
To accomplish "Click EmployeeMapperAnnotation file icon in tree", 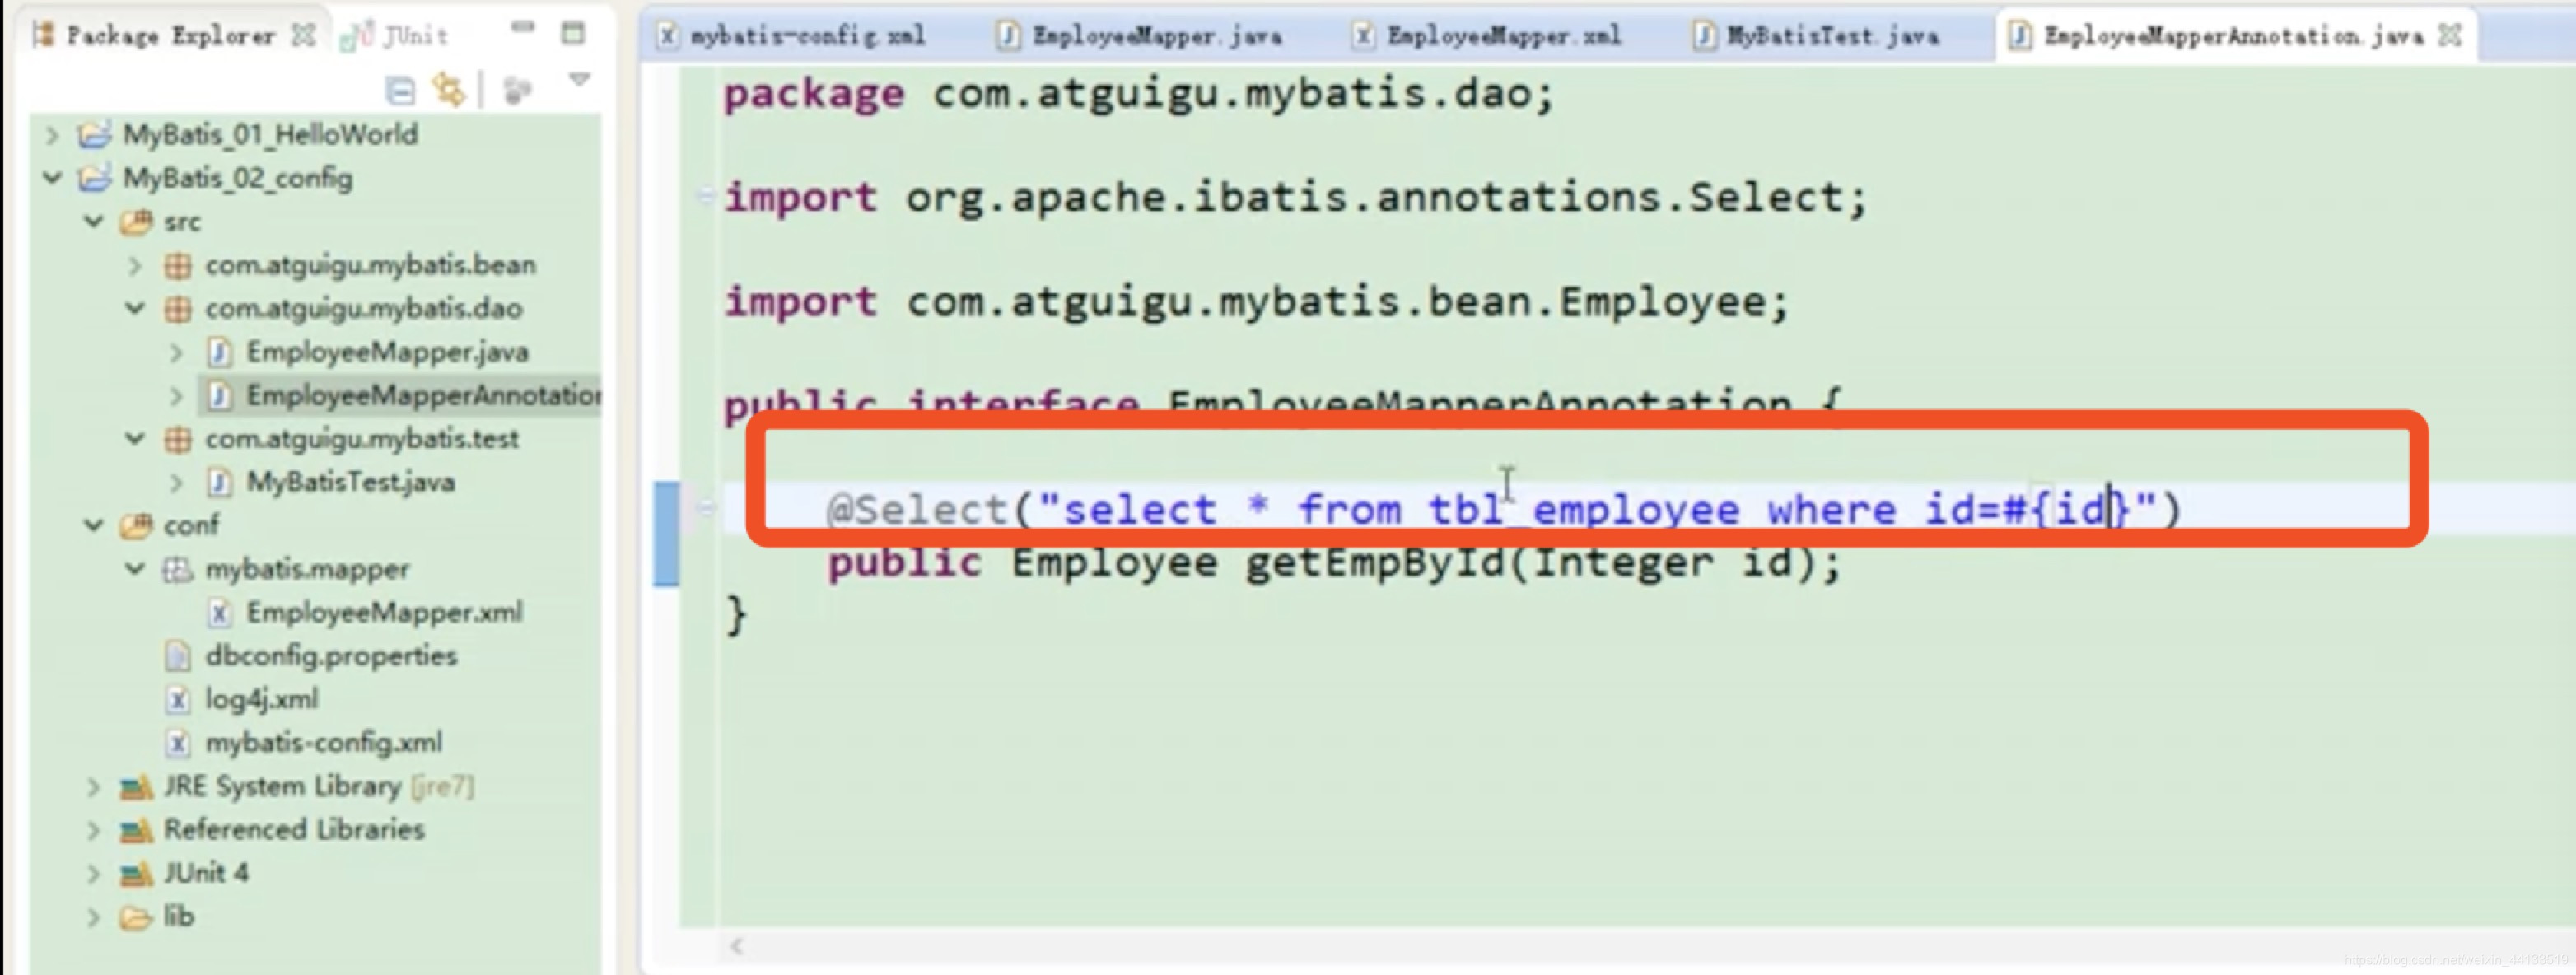I will 219,395.
